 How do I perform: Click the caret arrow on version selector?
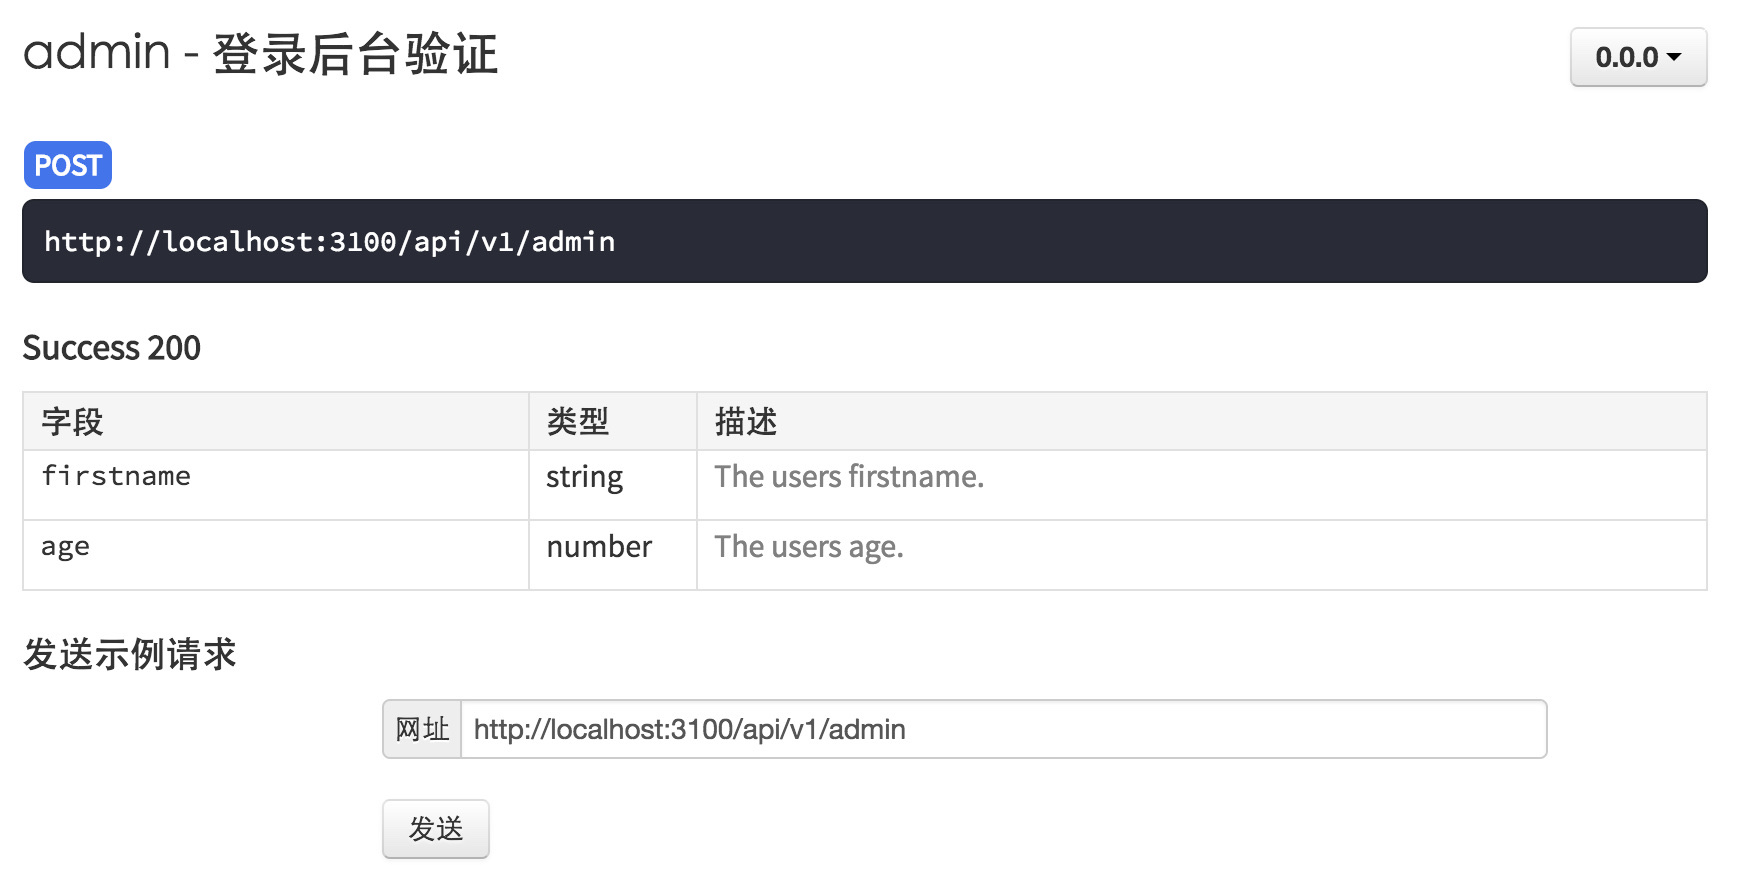tap(1674, 57)
